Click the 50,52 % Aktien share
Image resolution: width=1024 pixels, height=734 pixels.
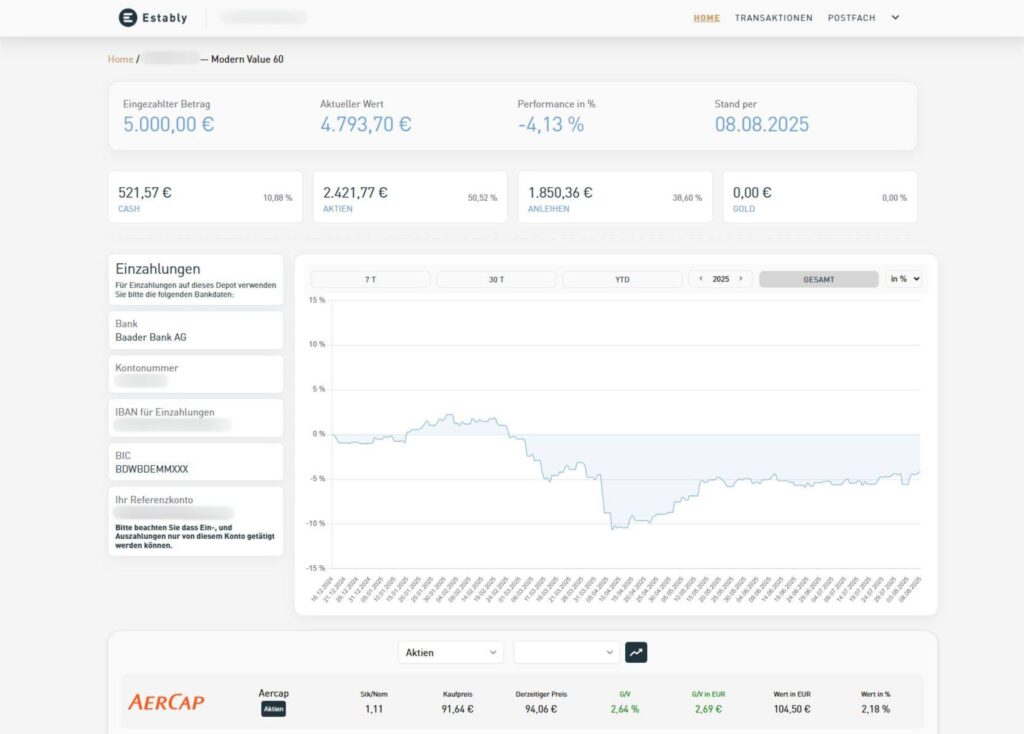point(482,198)
